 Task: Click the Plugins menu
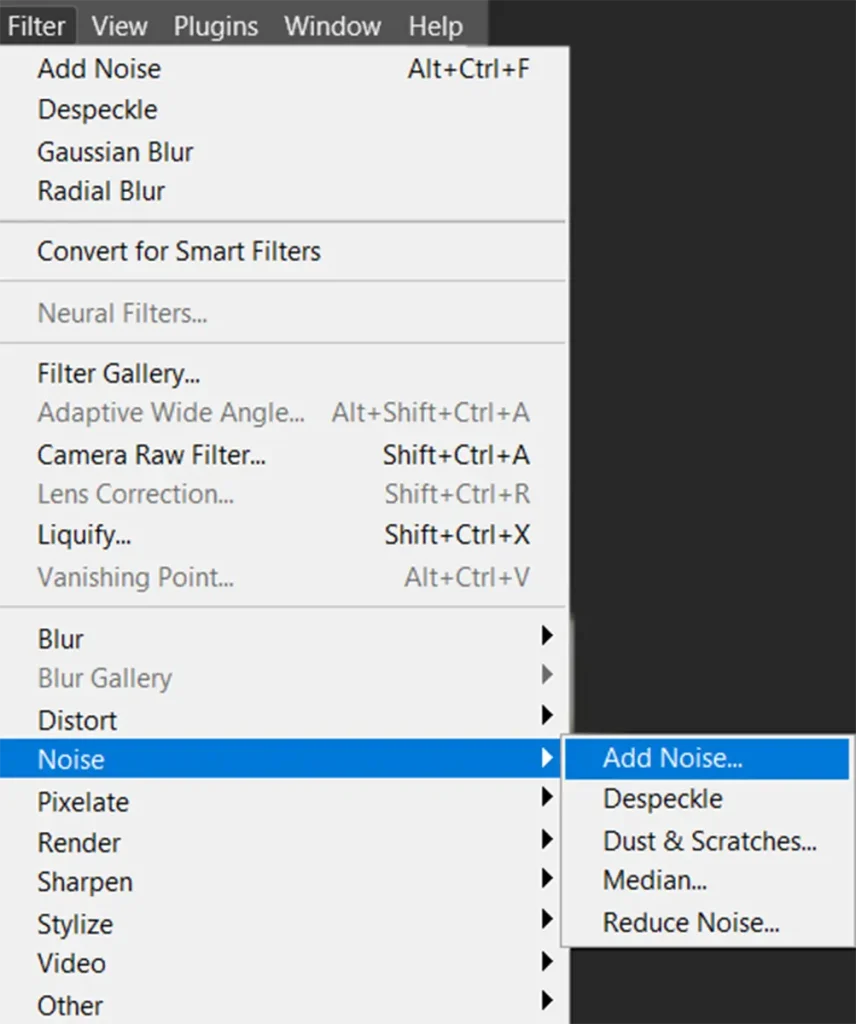[x=218, y=26]
